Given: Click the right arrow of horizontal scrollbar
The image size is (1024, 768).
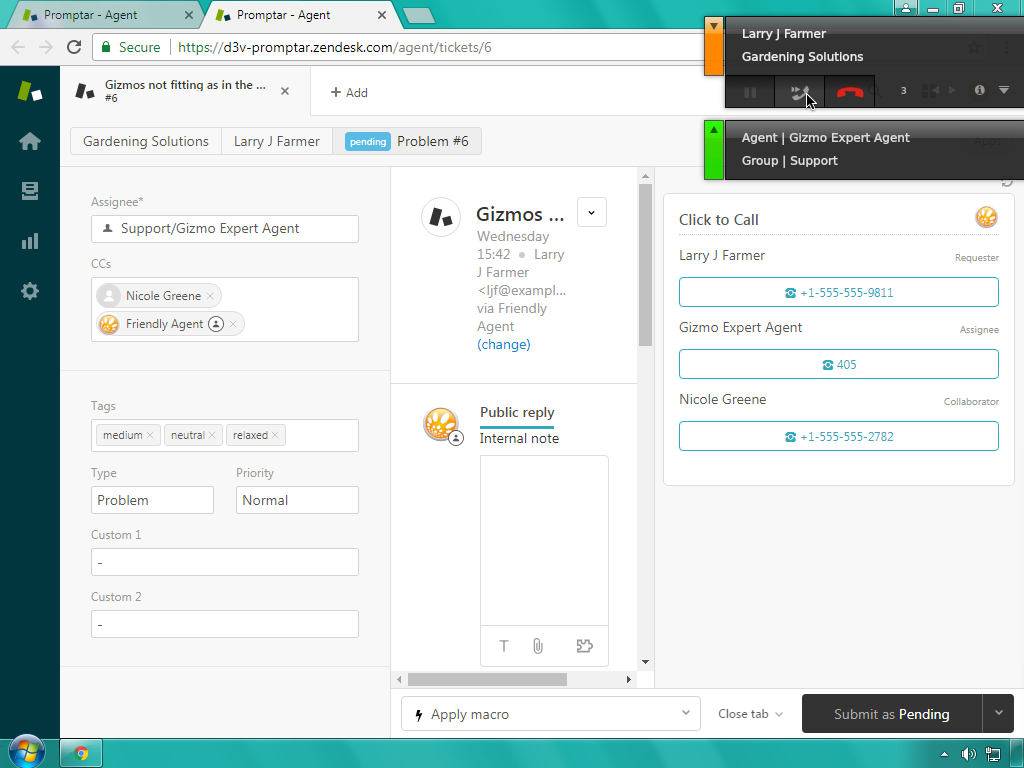Looking at the screenshot, I should coord(628,679).
